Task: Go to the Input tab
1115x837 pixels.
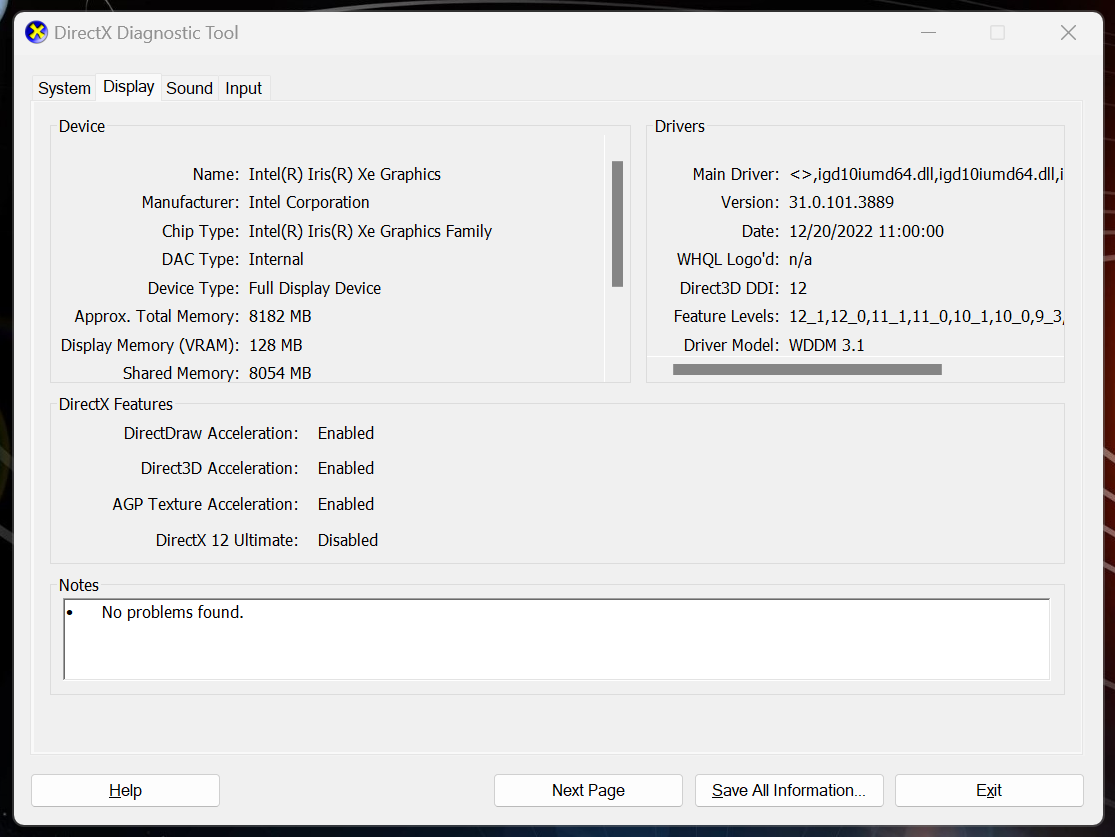Action: coord(243,88)
